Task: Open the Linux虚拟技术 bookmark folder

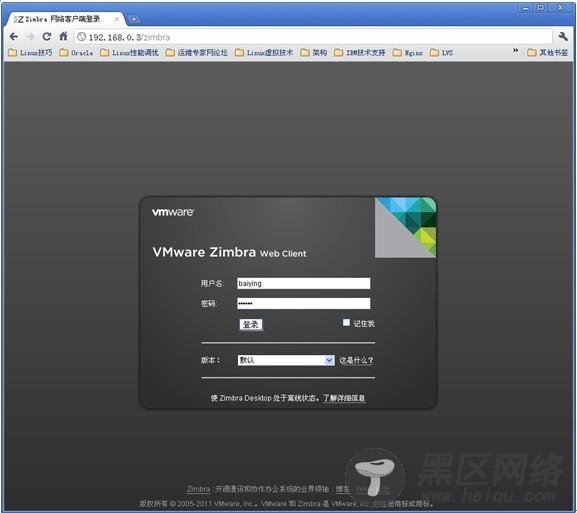Action: [264, 53]
